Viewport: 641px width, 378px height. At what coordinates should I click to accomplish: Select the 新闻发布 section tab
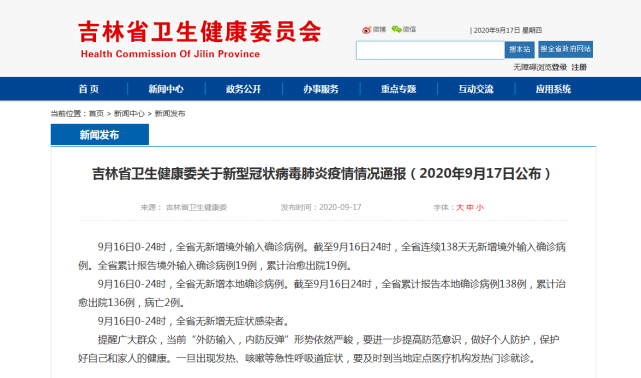coord(100,134)
